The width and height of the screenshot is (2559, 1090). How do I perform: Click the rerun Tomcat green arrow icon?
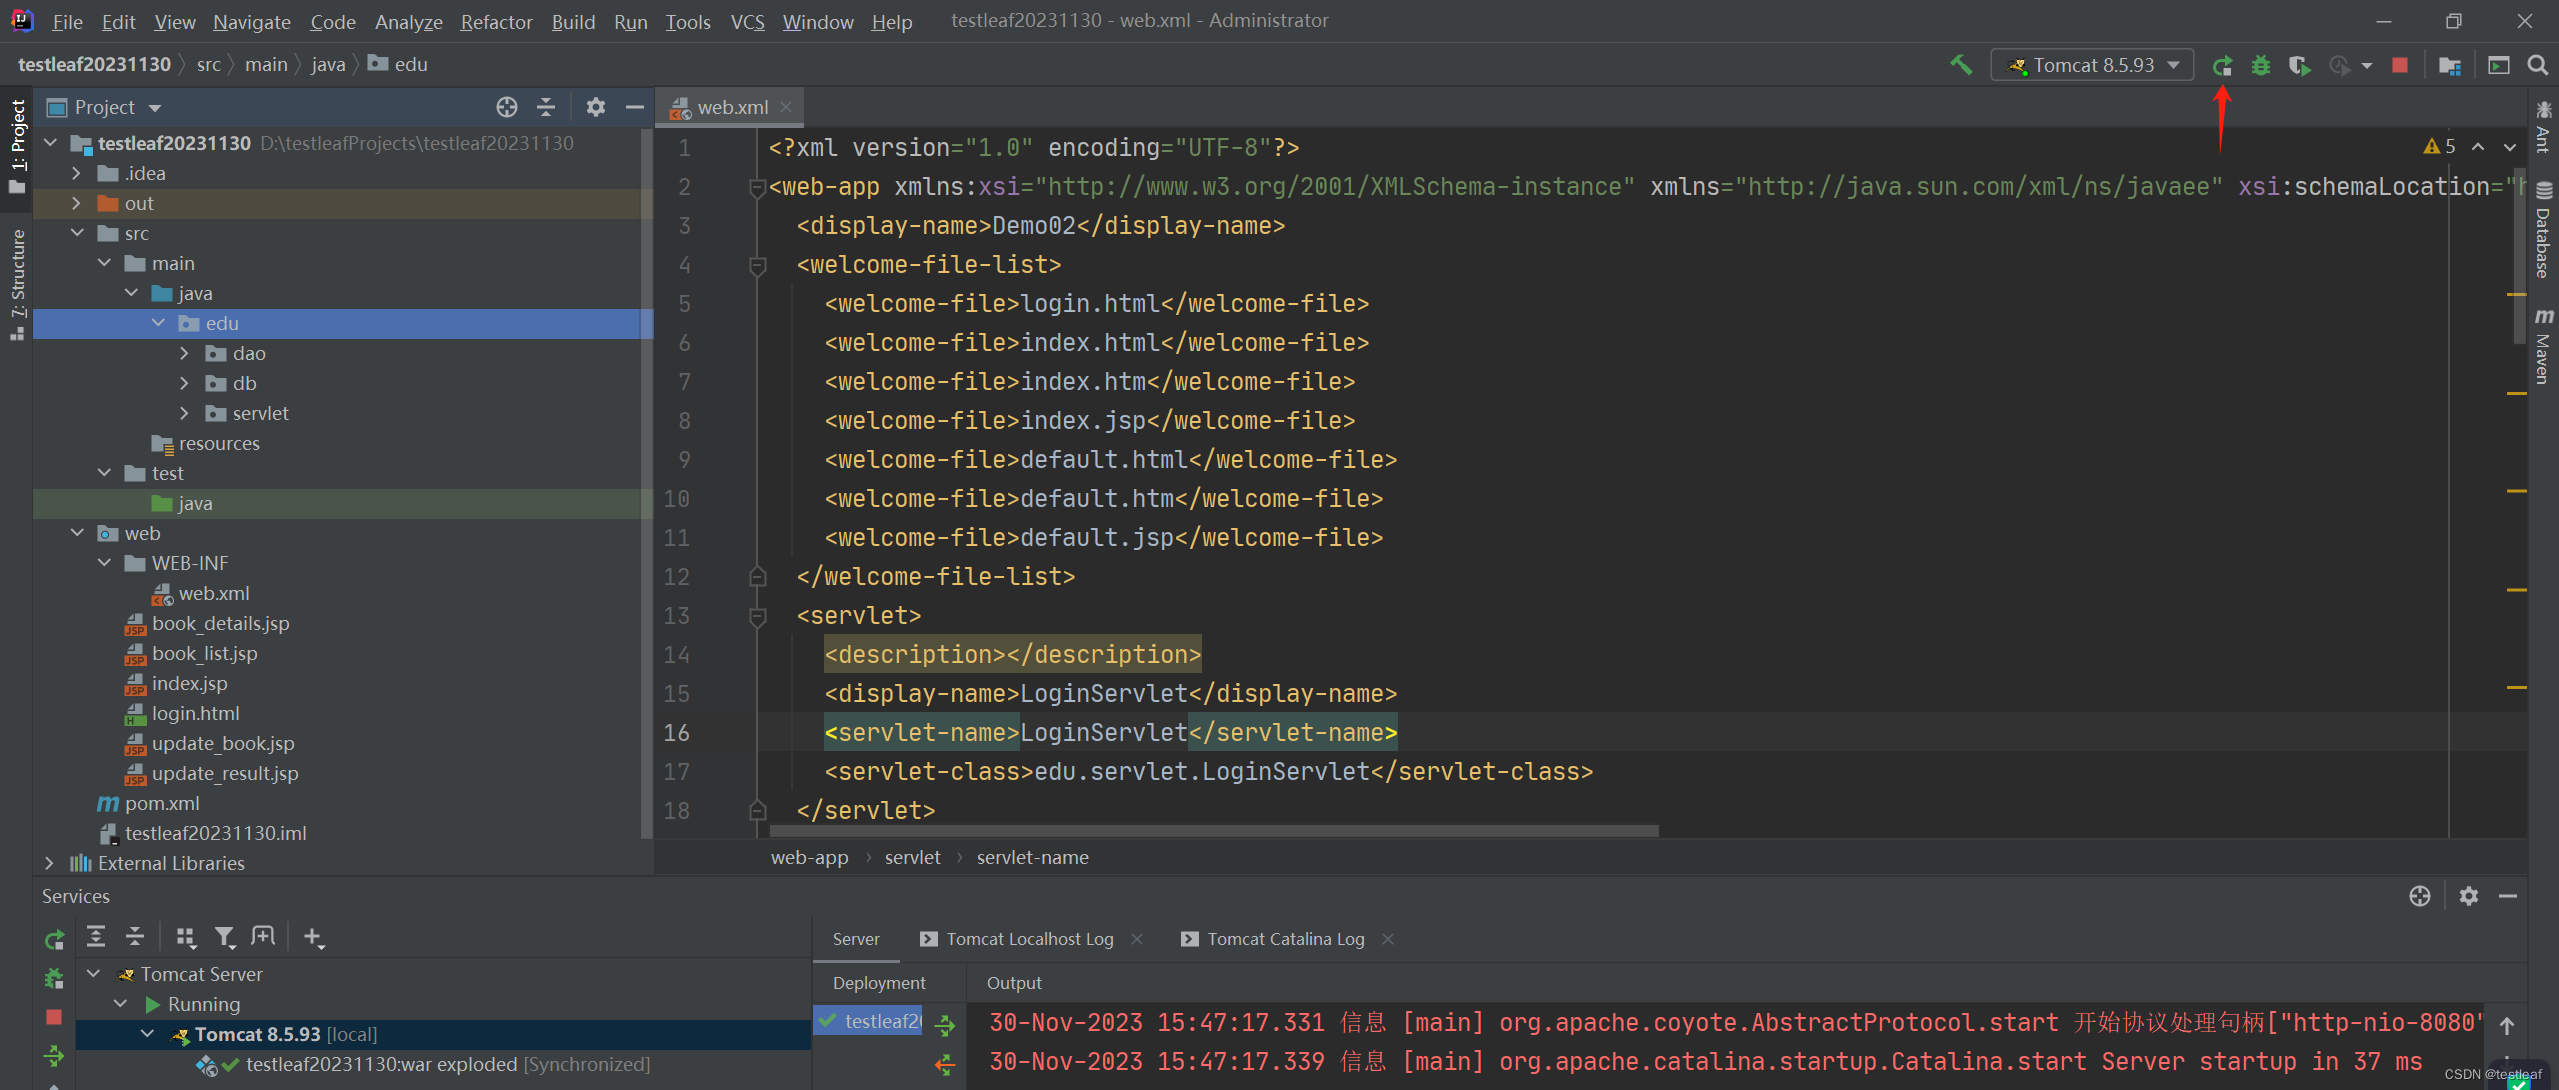point(2222,66)
